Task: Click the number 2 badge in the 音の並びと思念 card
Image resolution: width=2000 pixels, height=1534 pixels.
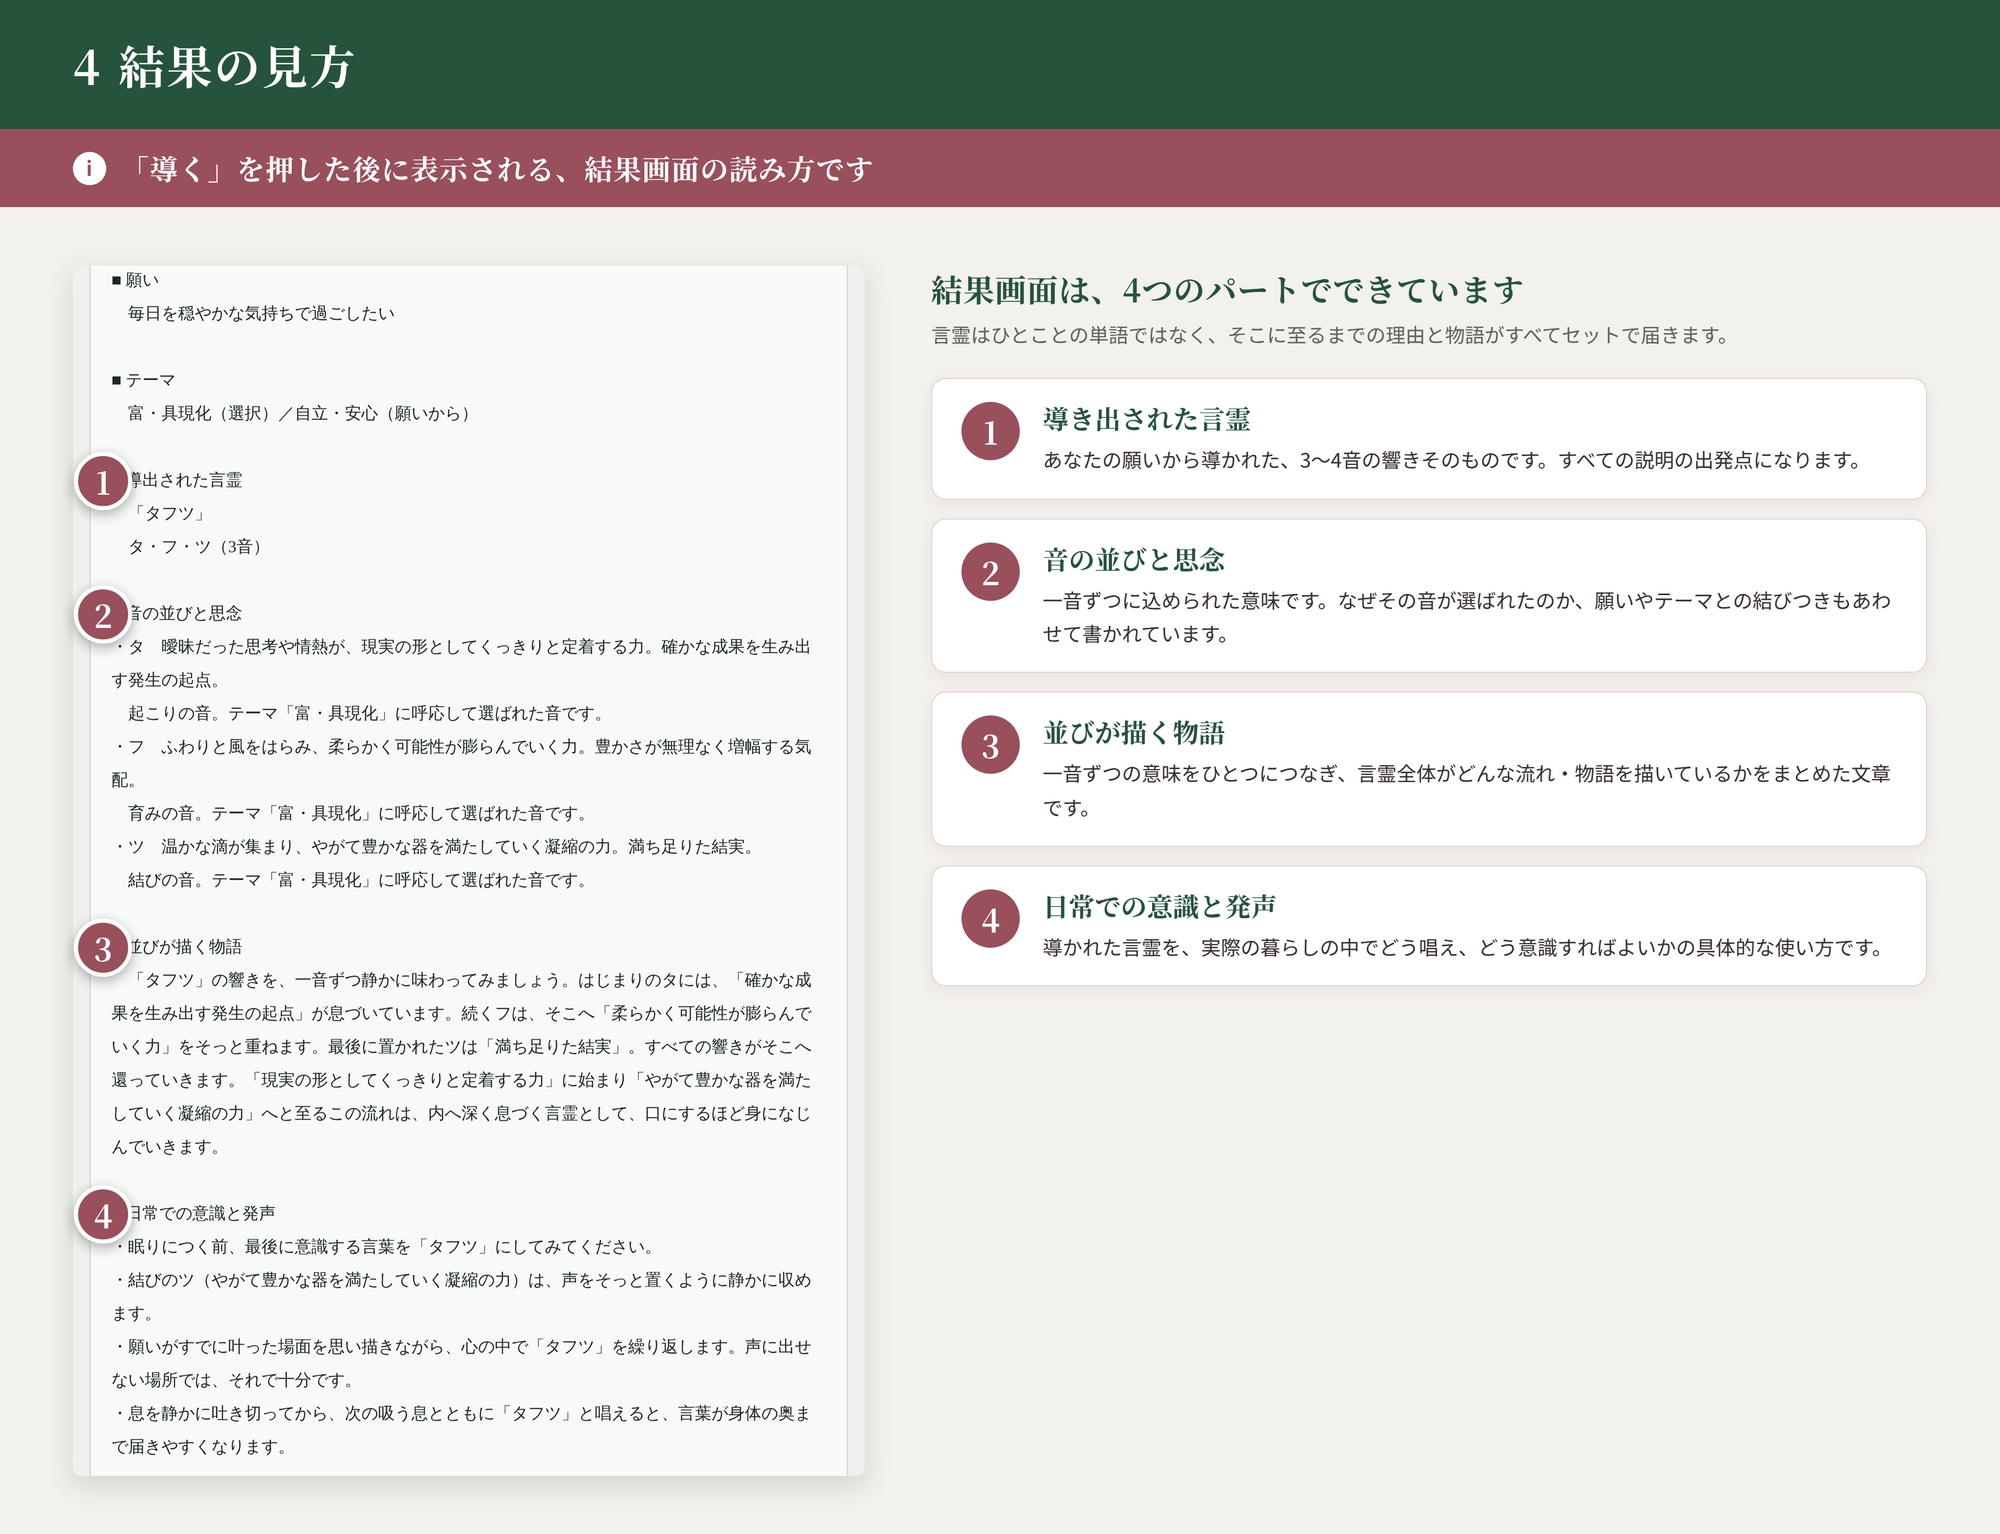Action: click(990, 572)
